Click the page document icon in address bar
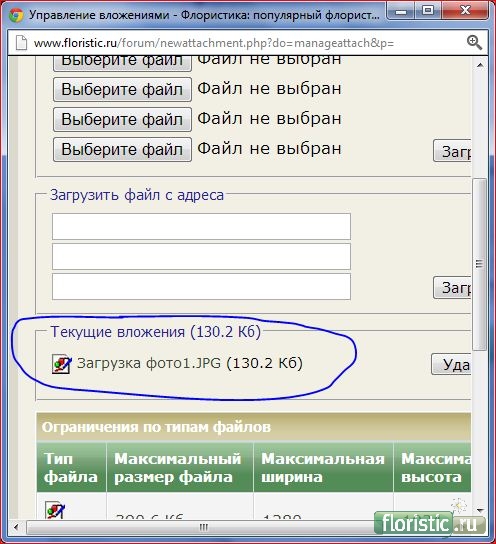 (21, 43)
